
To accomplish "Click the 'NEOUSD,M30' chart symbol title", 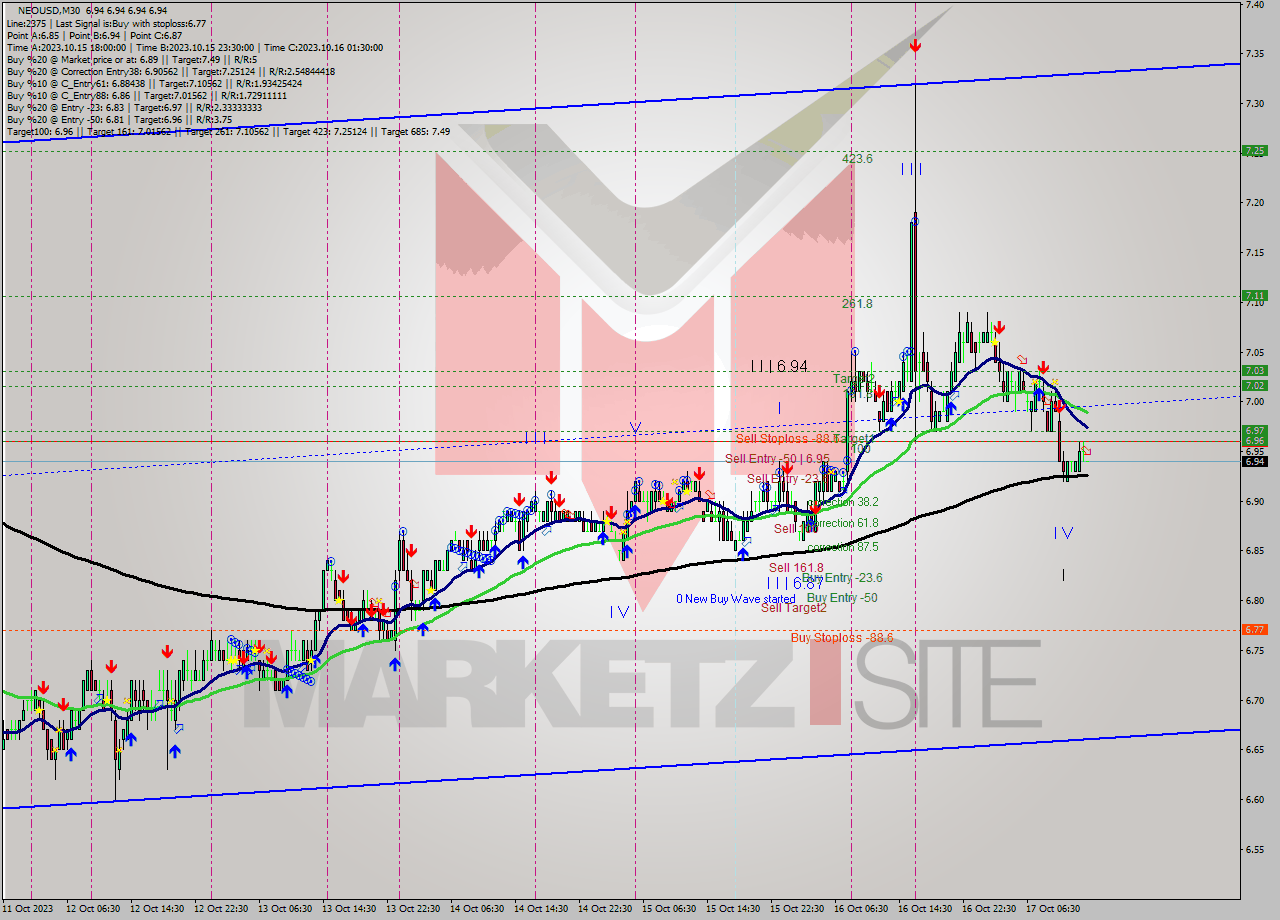I will [47, 10].
